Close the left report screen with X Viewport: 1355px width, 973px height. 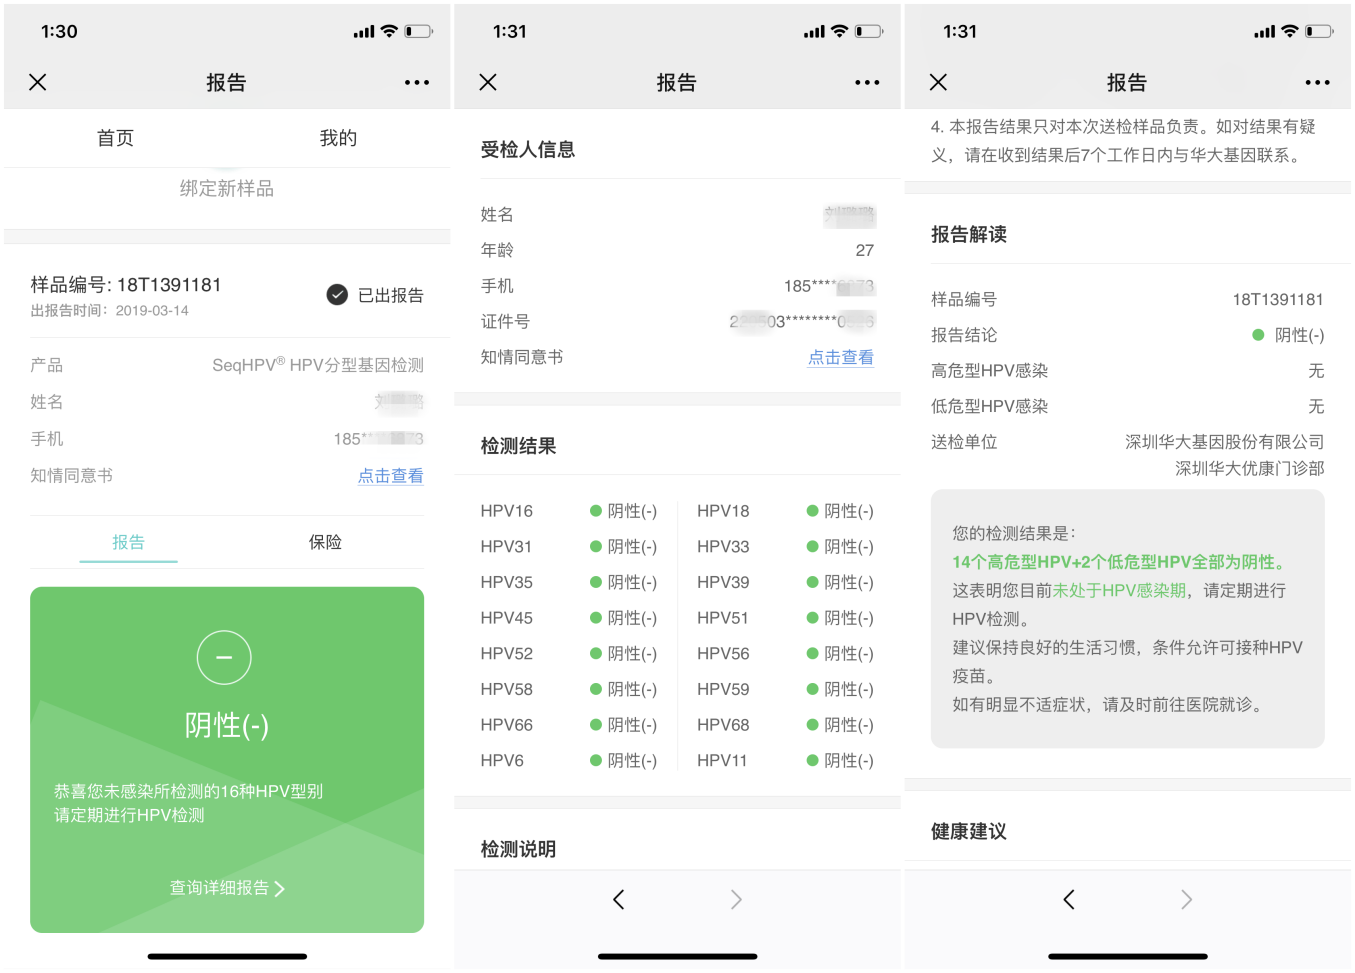tap(38, 82)
